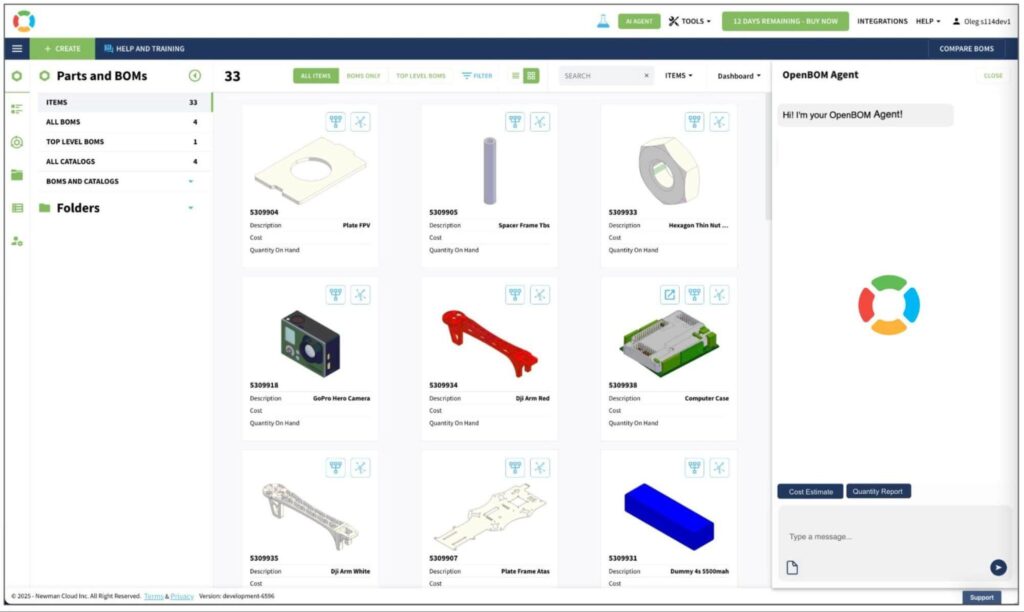Open hierarchy icon on card 5309905
Image resolution: width=1024 pixels, height=612 pixels.
click(515, 121)
